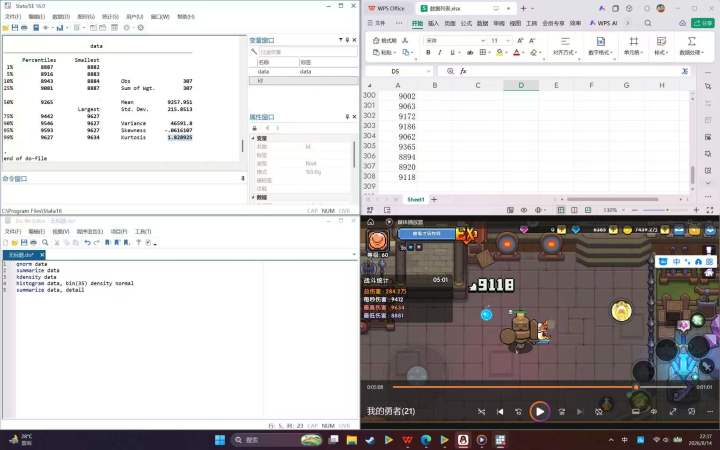The width and height of the screenshot is (720, 450).
Task: Open the cells dropdown in WPS ribbon
Action: (x=633, y=52)
